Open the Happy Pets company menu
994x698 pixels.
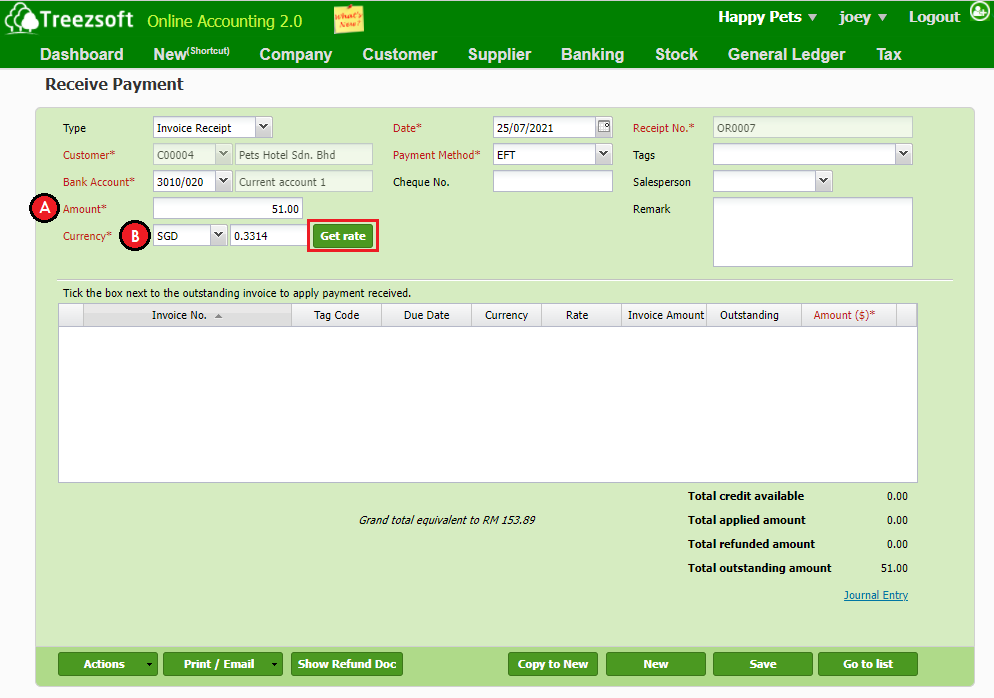click(x=767, y=17)
